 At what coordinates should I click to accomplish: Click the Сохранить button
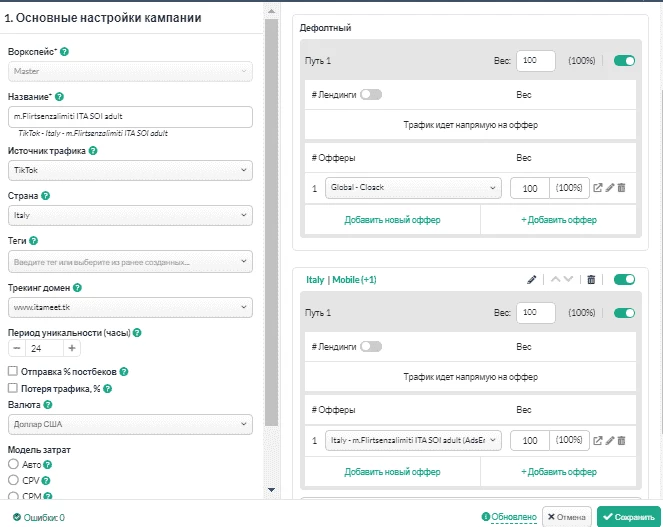[x=629, y=517]
